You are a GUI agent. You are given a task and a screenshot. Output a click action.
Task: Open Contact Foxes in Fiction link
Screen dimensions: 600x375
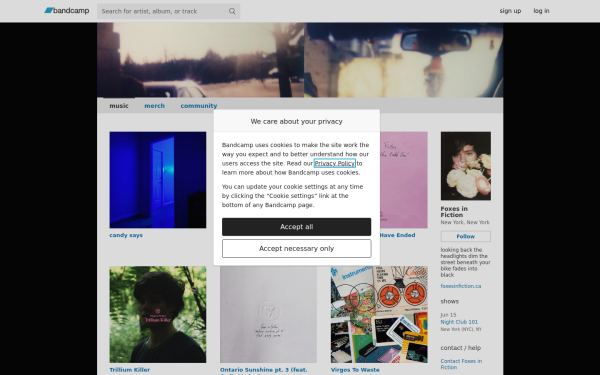tap(461, 364)
